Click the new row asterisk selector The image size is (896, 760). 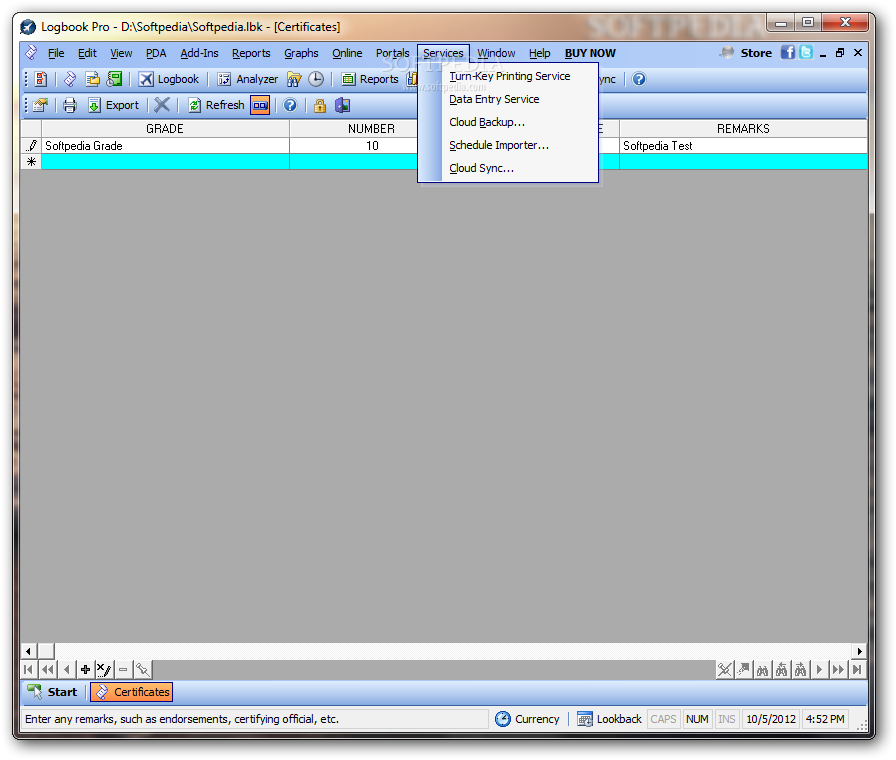point(31,162)
